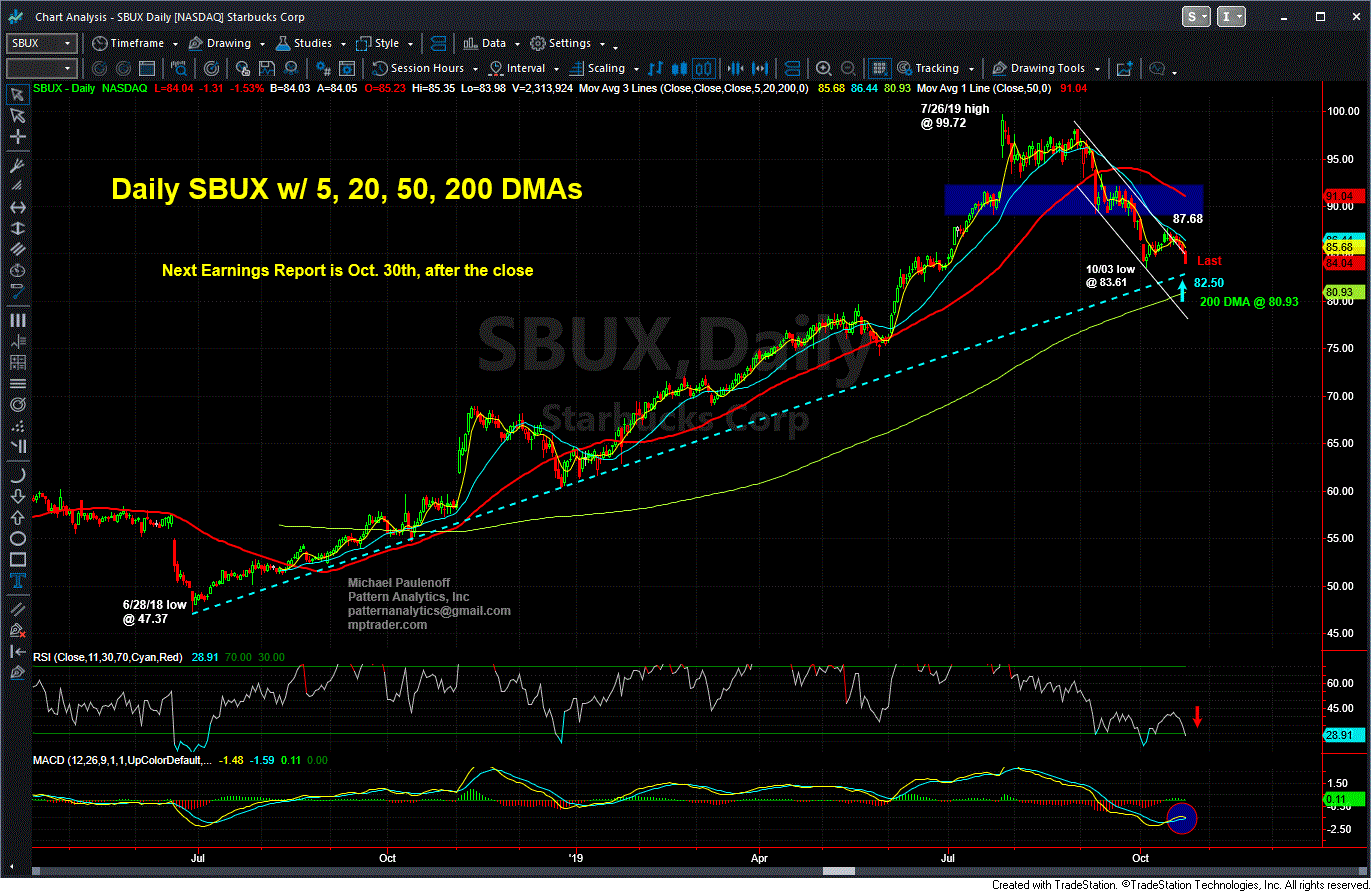
Task: Click the remove drawing objects icon
Action: (17, 631)
